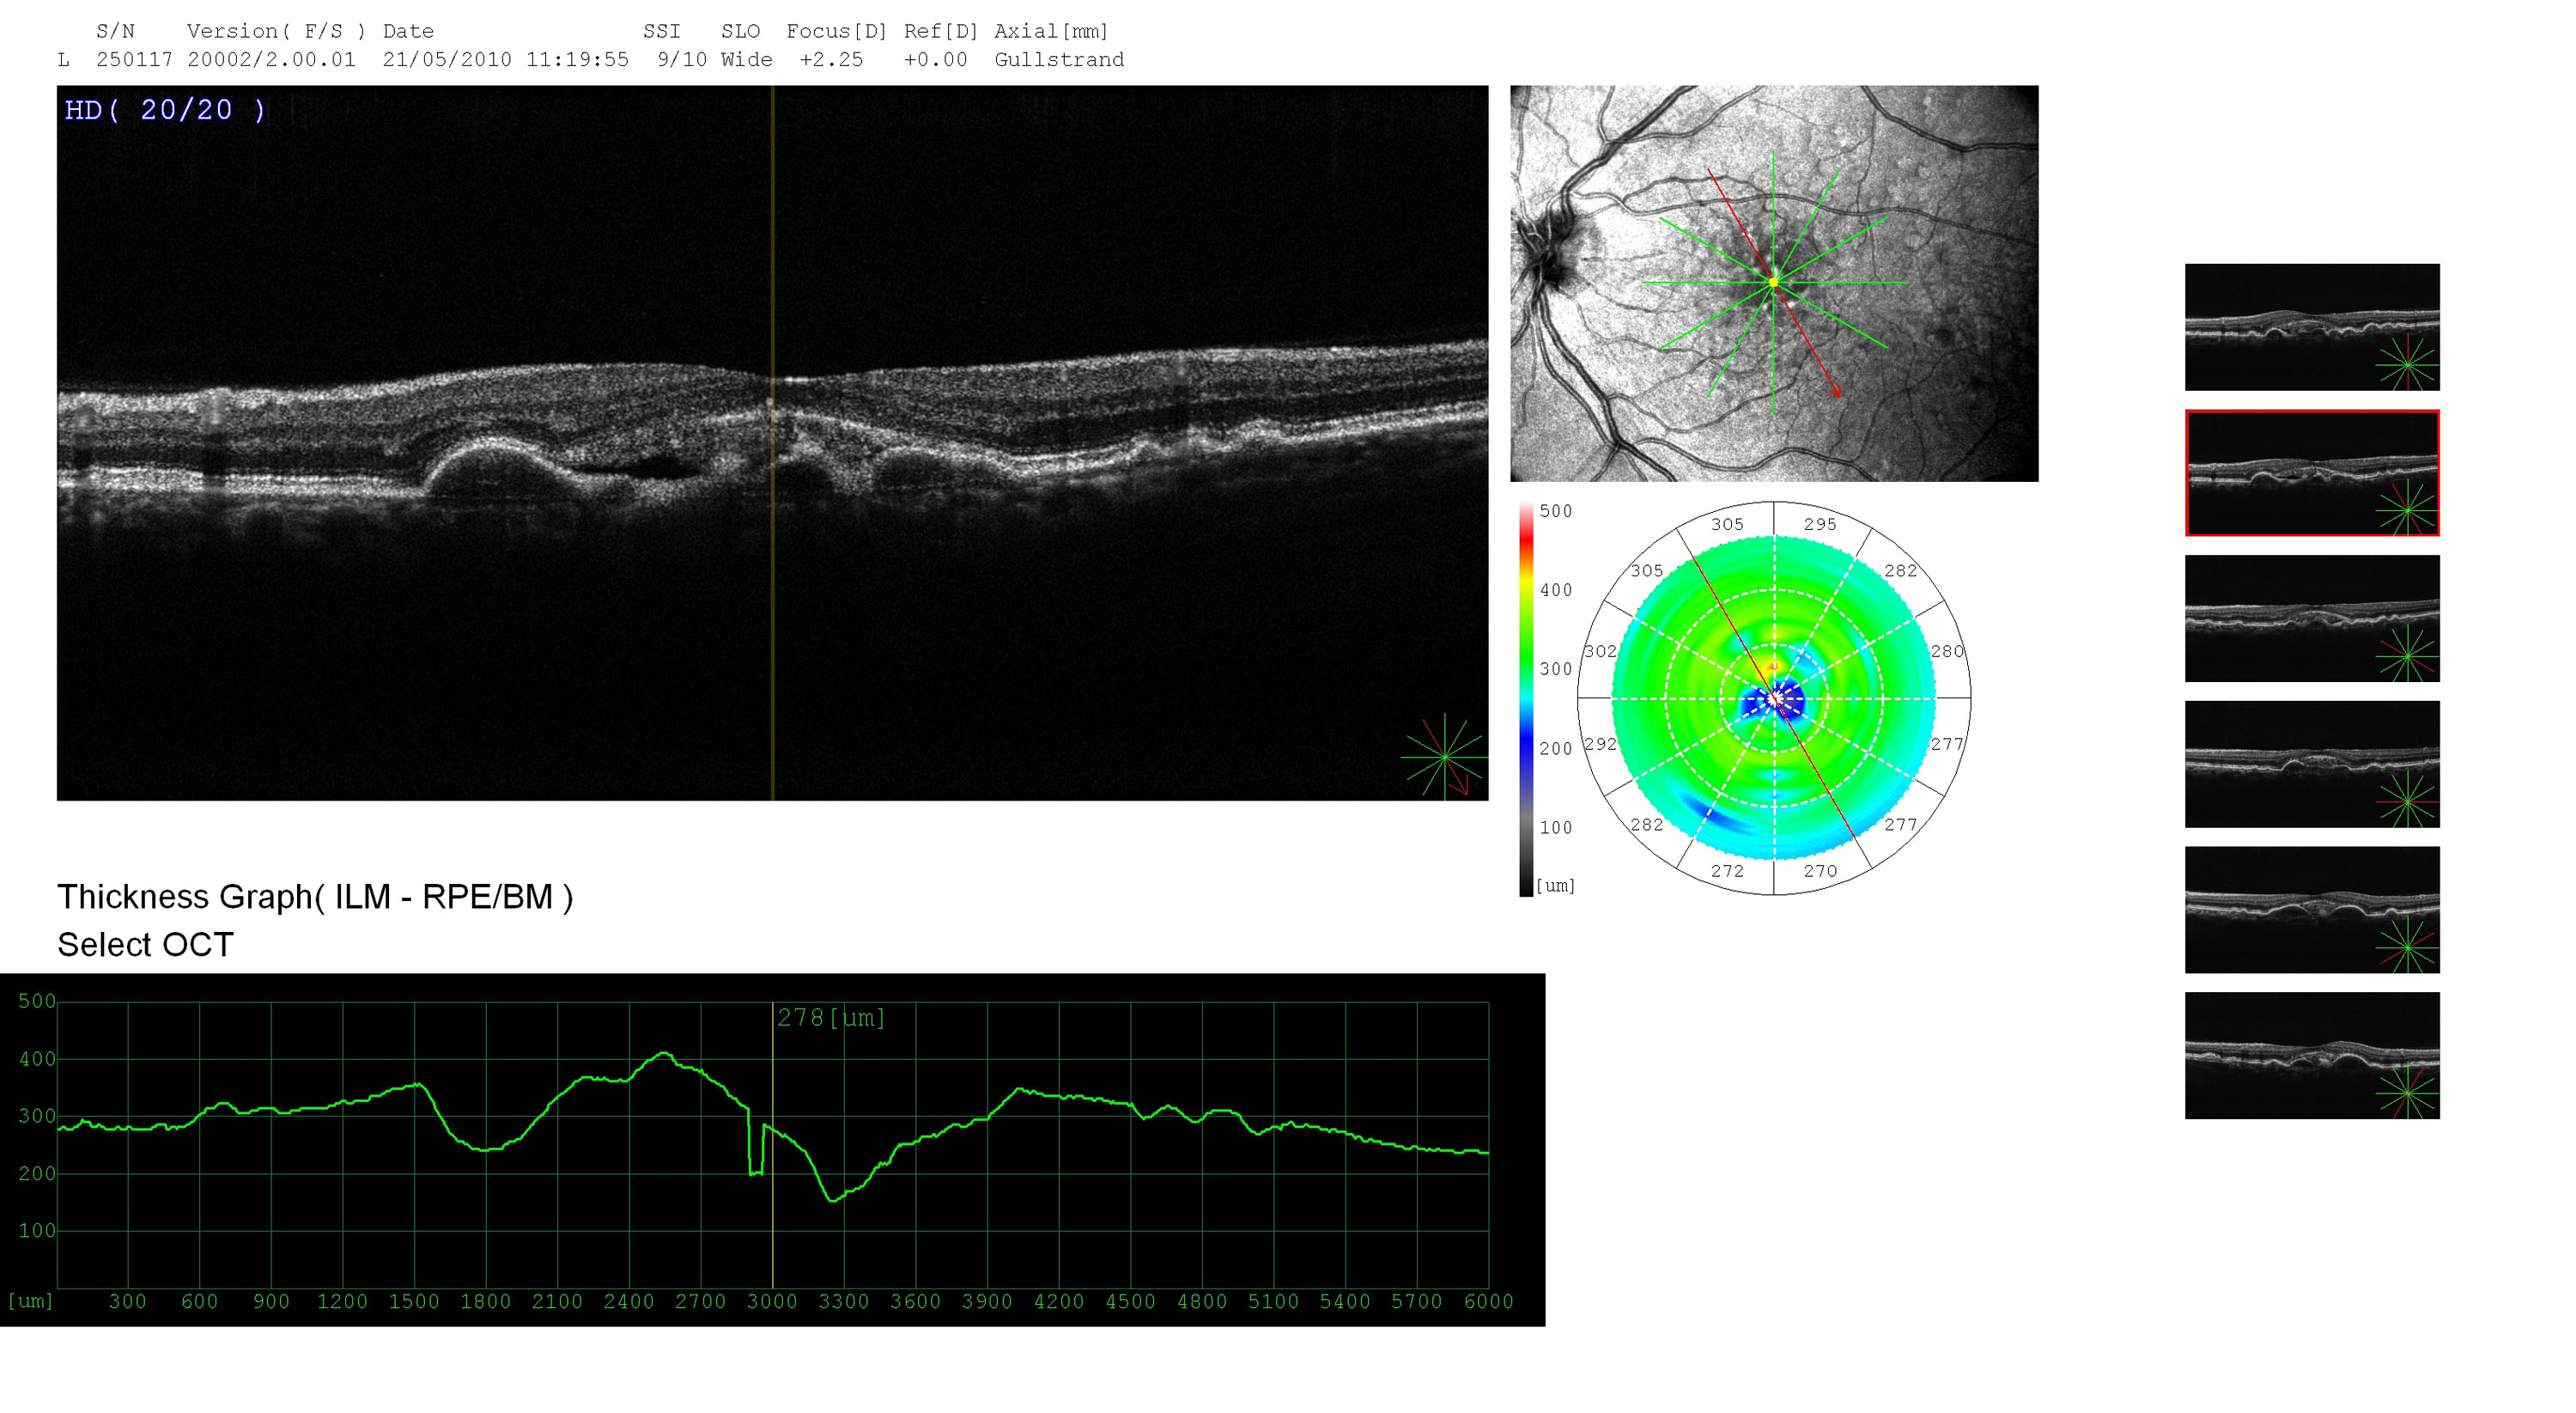
Task: Click sector value 270 on the thickness map
Action: (1819, 871)
